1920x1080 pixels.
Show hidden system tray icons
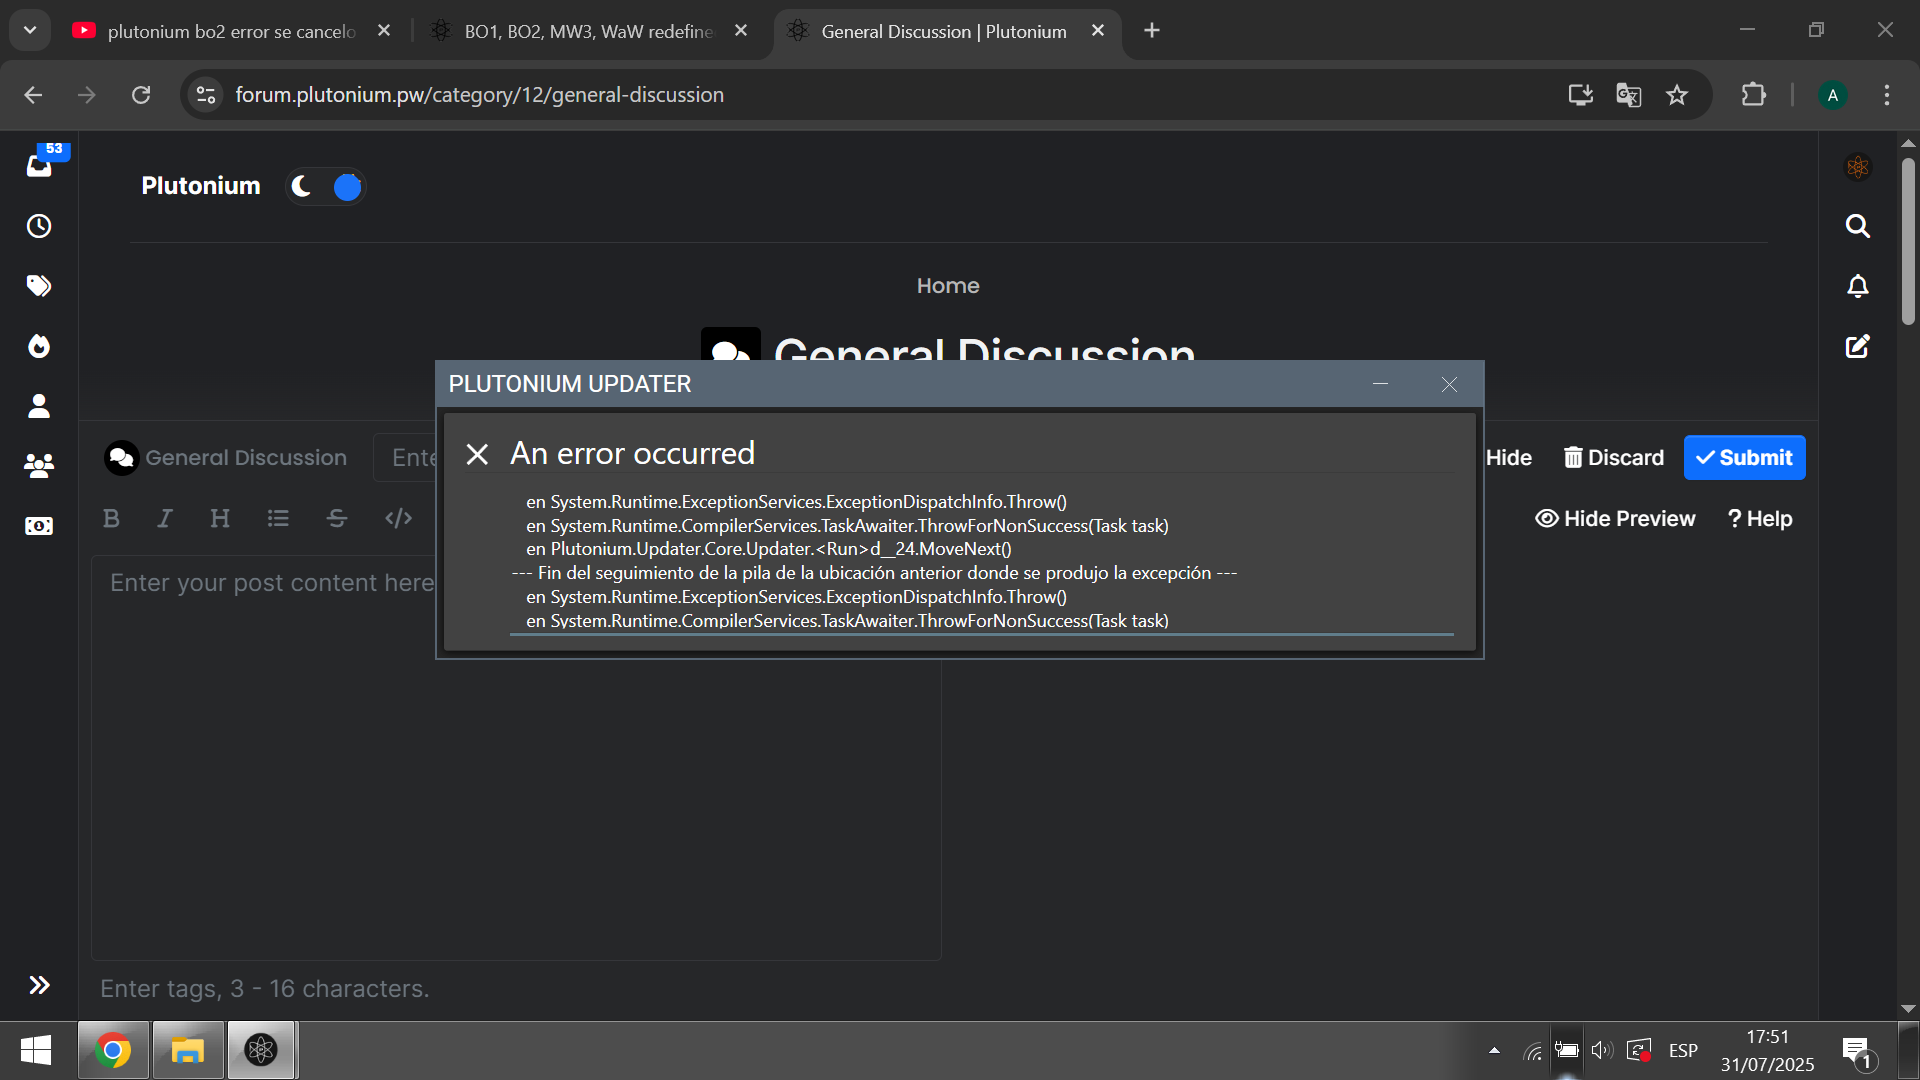point(1494,1050)
